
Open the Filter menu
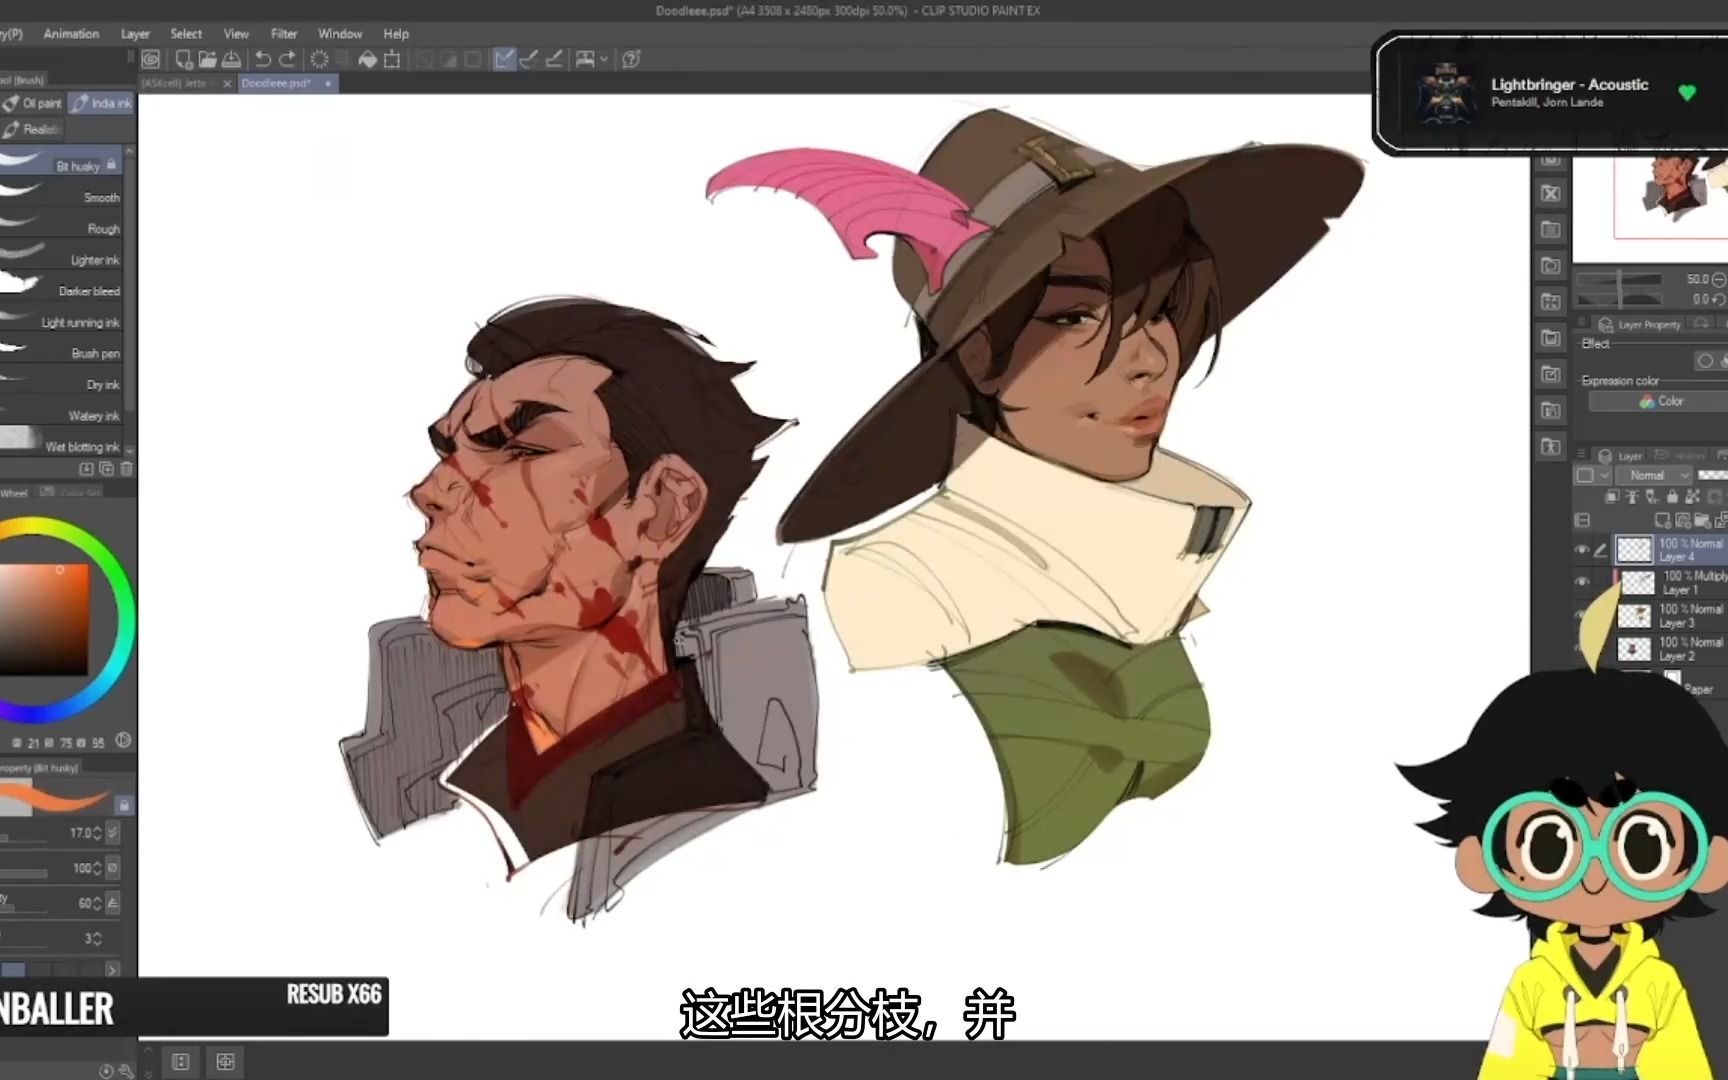click(x=284, y=34)
